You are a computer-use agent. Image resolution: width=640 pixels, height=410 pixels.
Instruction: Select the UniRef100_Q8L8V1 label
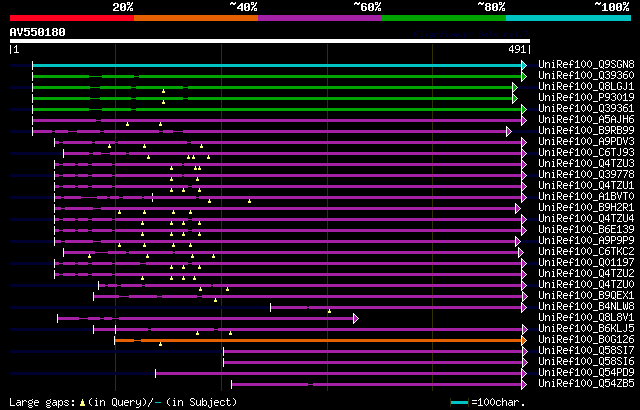coord(586,318)
